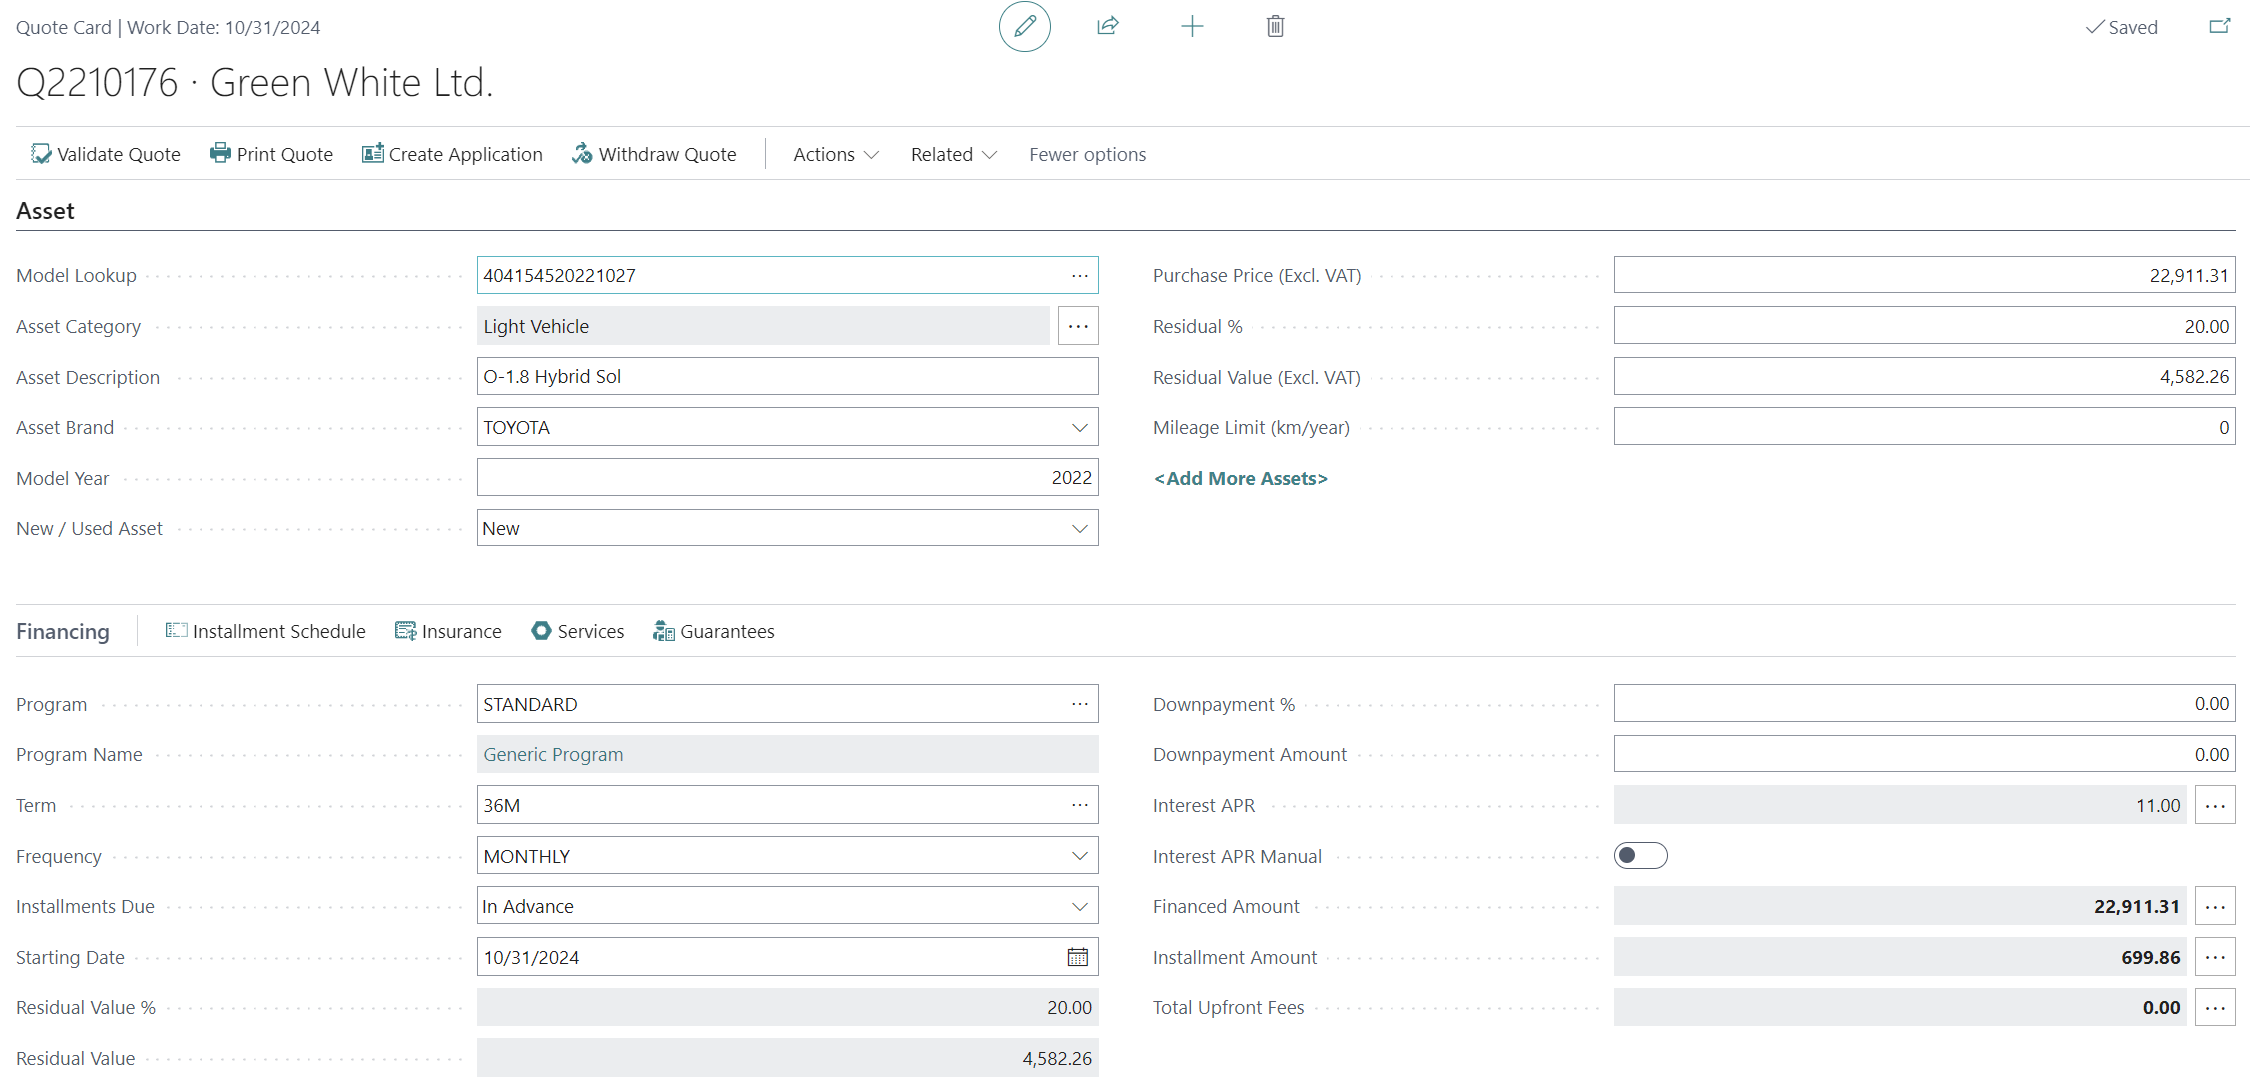Click Total Upfront Fees ellipsis button

click(x=2215, y=1007)
